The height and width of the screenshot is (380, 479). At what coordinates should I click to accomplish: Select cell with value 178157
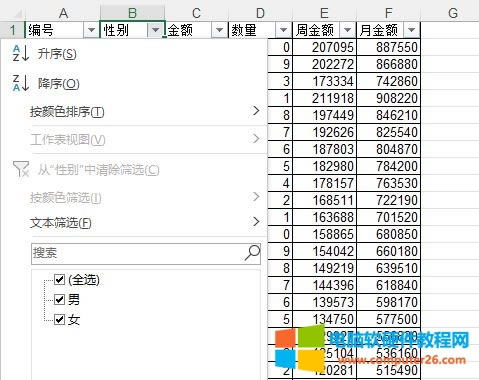click(x=324, y=183)
